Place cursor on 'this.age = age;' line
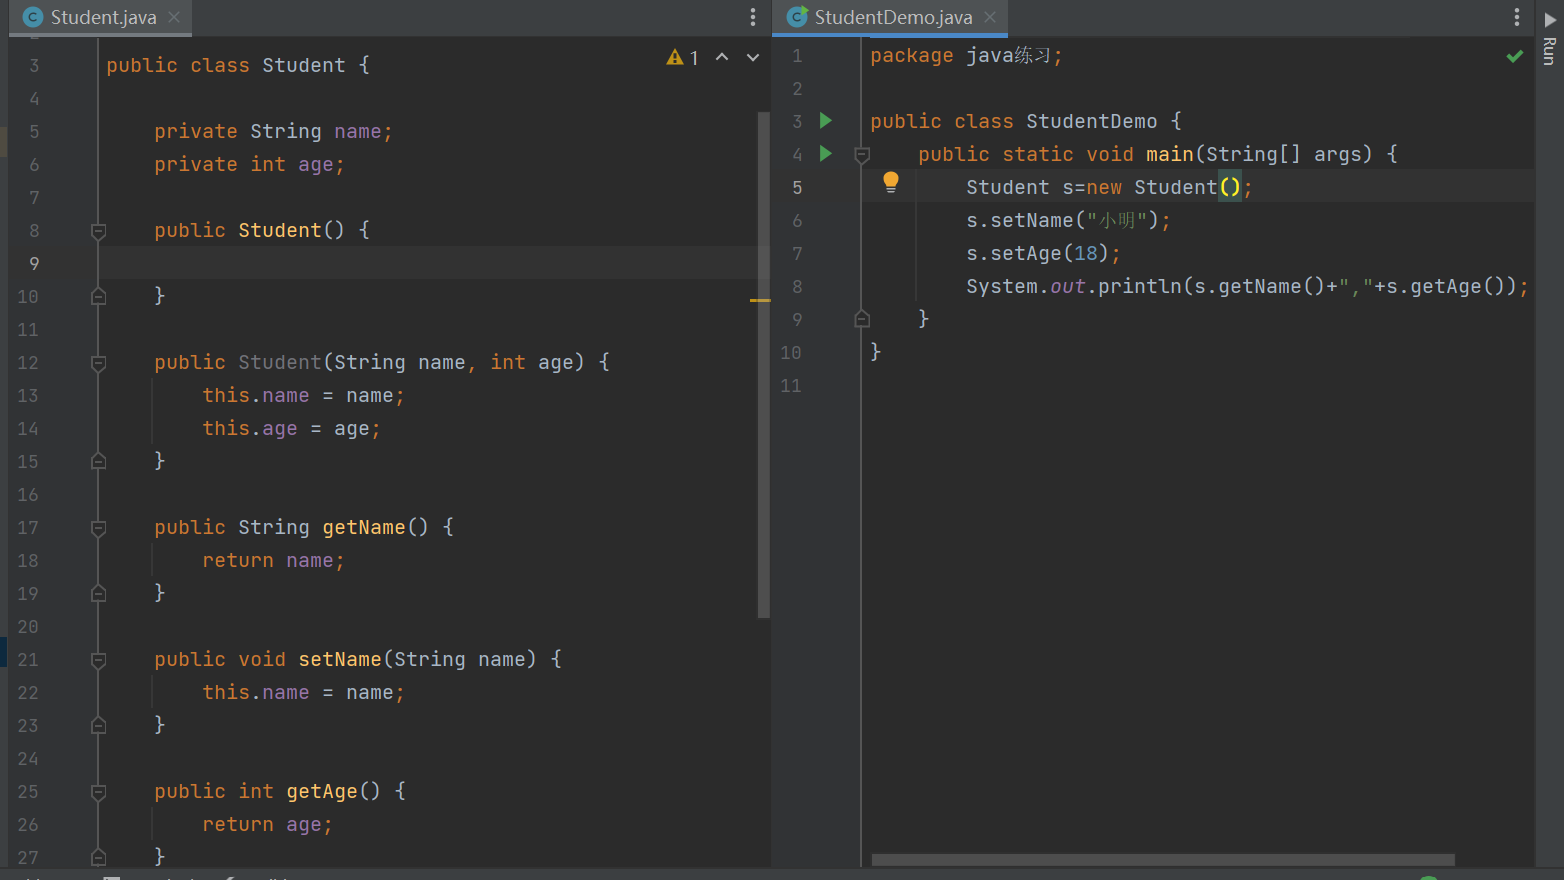 click(291, 428)
